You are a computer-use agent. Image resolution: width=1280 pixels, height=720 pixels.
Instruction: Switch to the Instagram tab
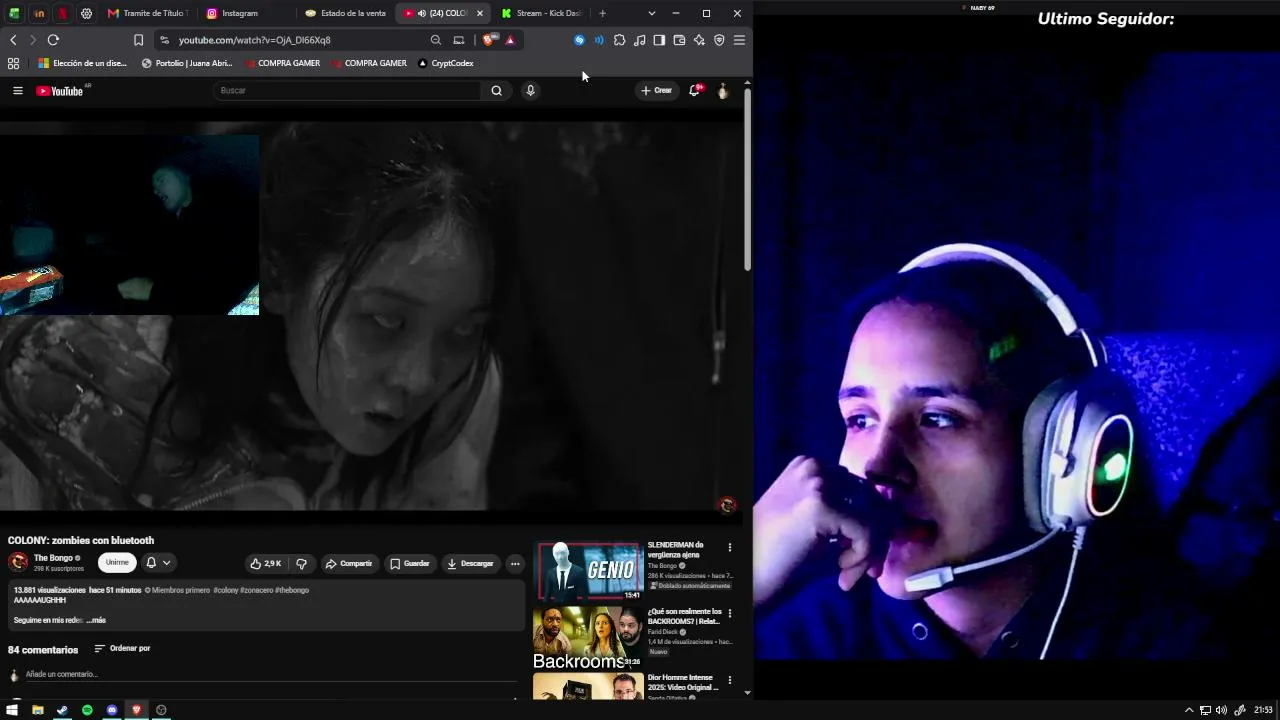tap(246, 13)
